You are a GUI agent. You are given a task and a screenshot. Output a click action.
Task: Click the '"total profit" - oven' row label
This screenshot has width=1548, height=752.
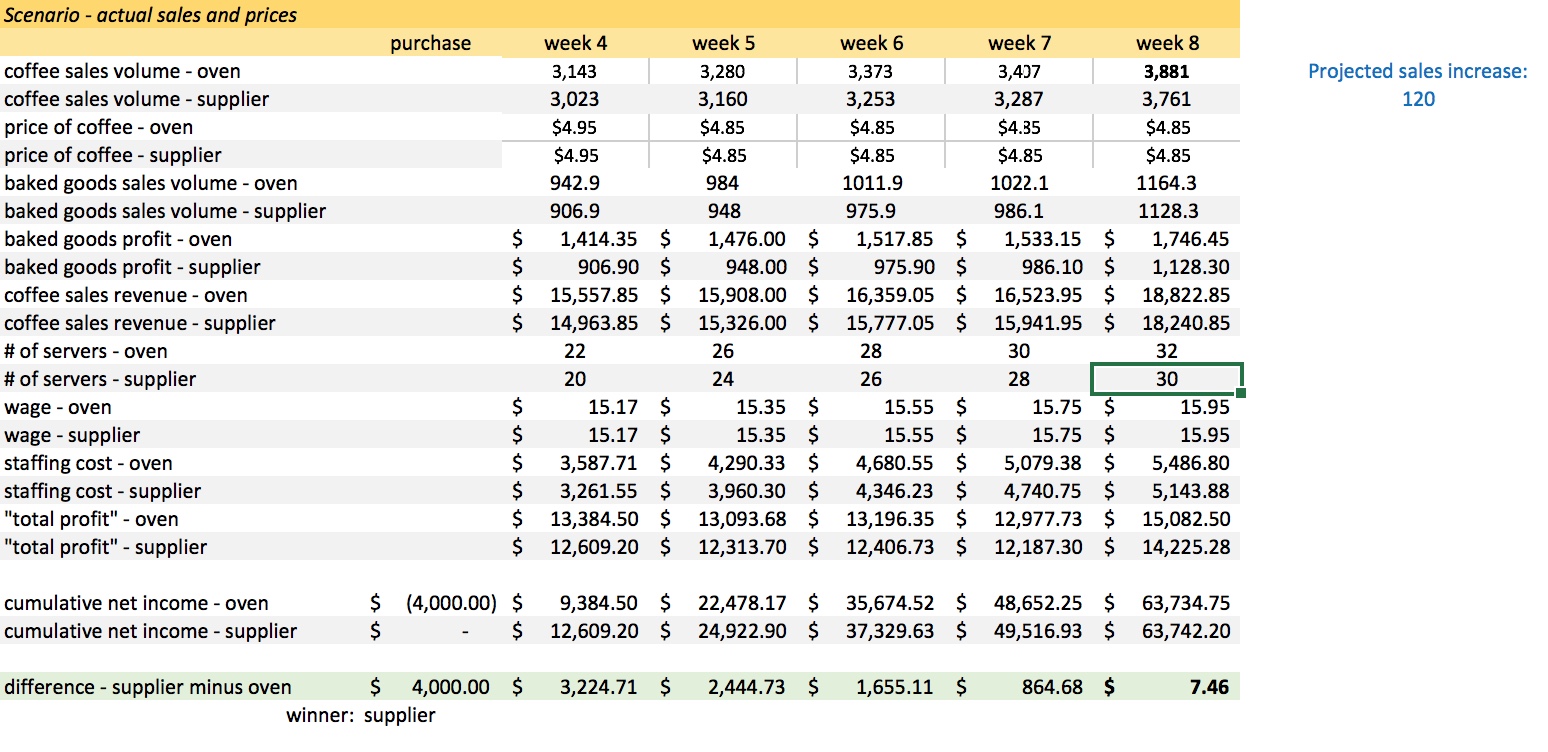[91, 519]
